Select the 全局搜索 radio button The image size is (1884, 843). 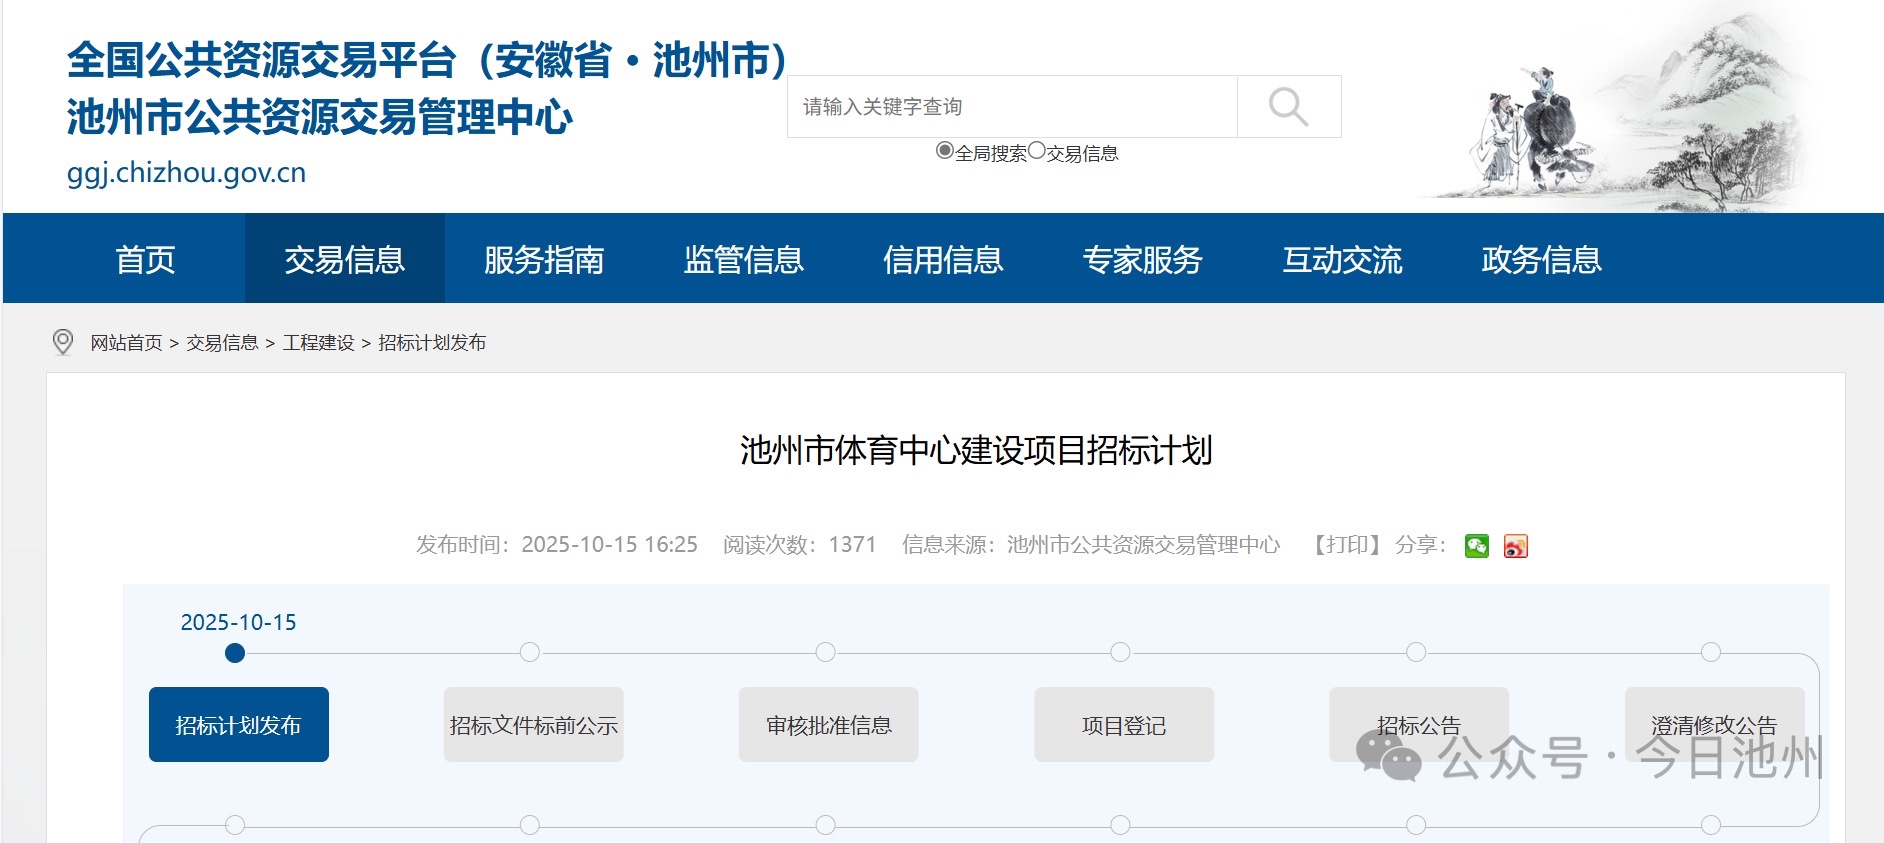[x=944, y=151]
